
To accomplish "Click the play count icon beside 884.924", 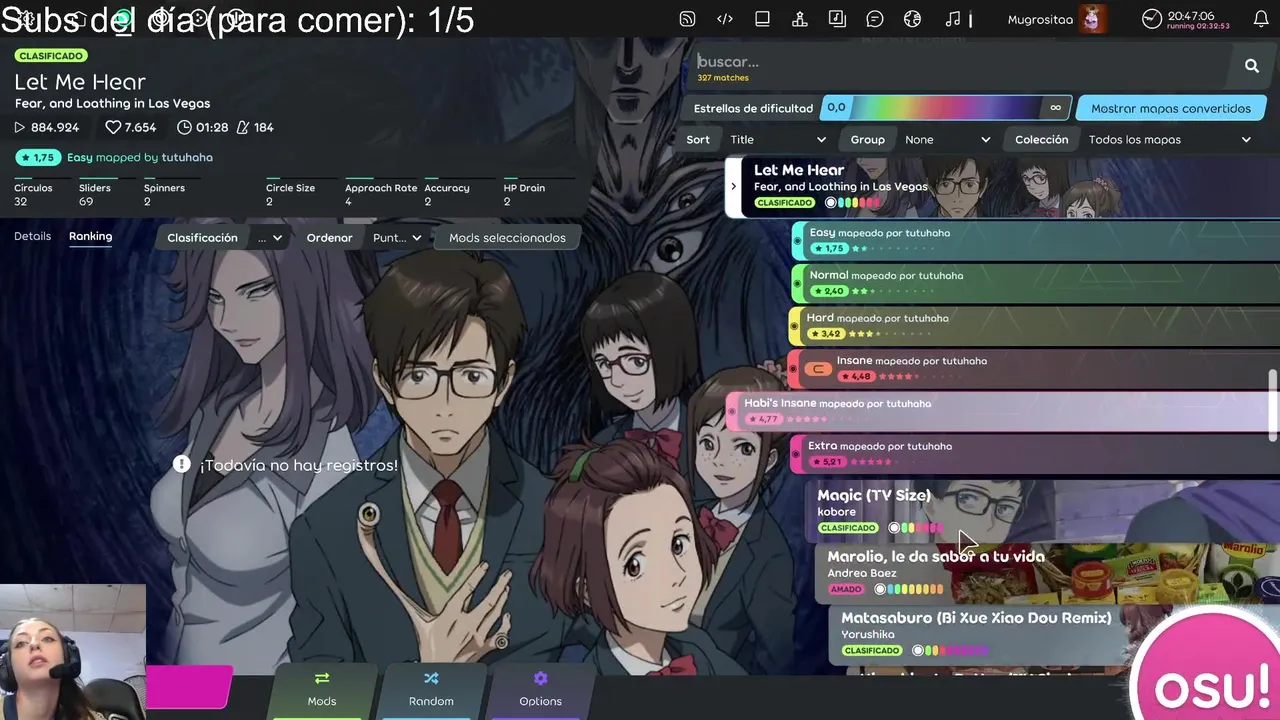I will tap(19, 127).
